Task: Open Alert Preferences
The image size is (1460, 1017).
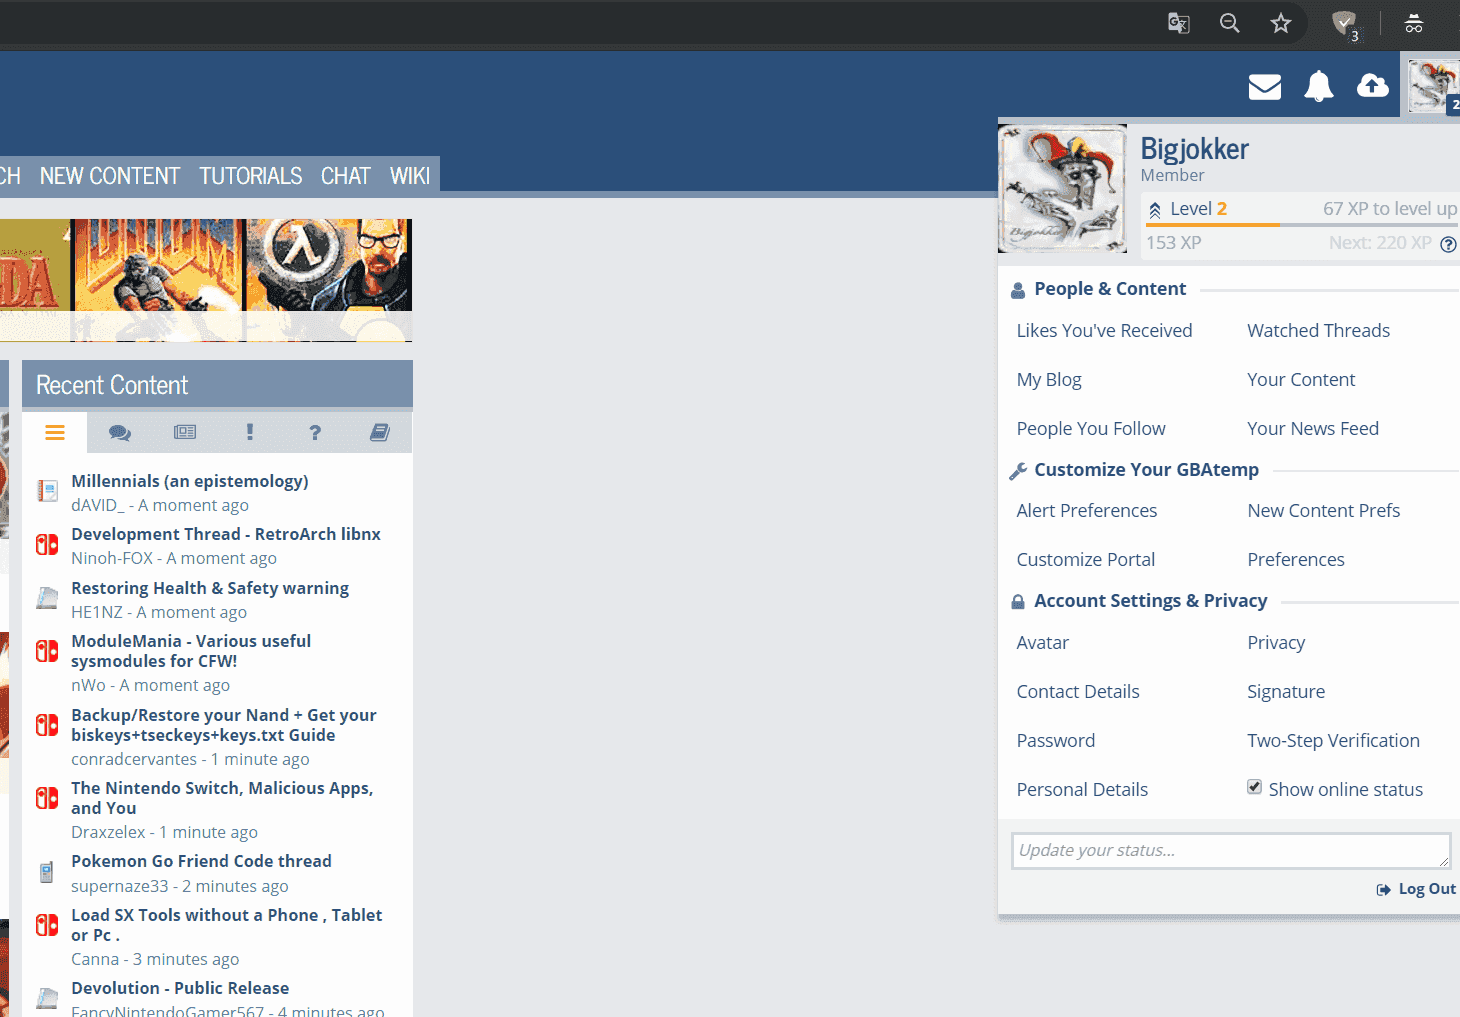Action: point(1087,511)
